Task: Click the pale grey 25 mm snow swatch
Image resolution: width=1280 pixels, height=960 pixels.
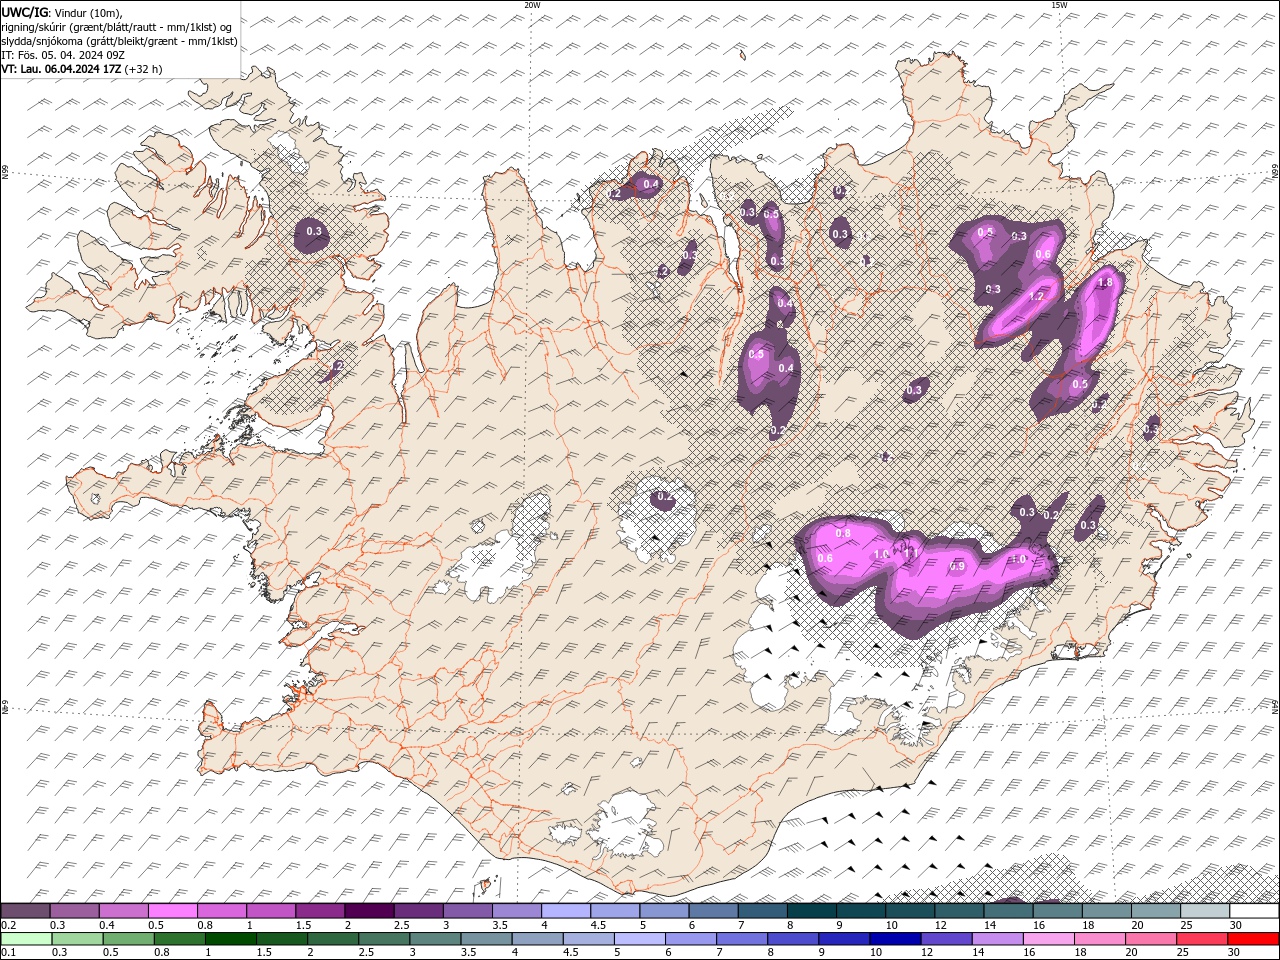Action: [x=1205, y=910]
